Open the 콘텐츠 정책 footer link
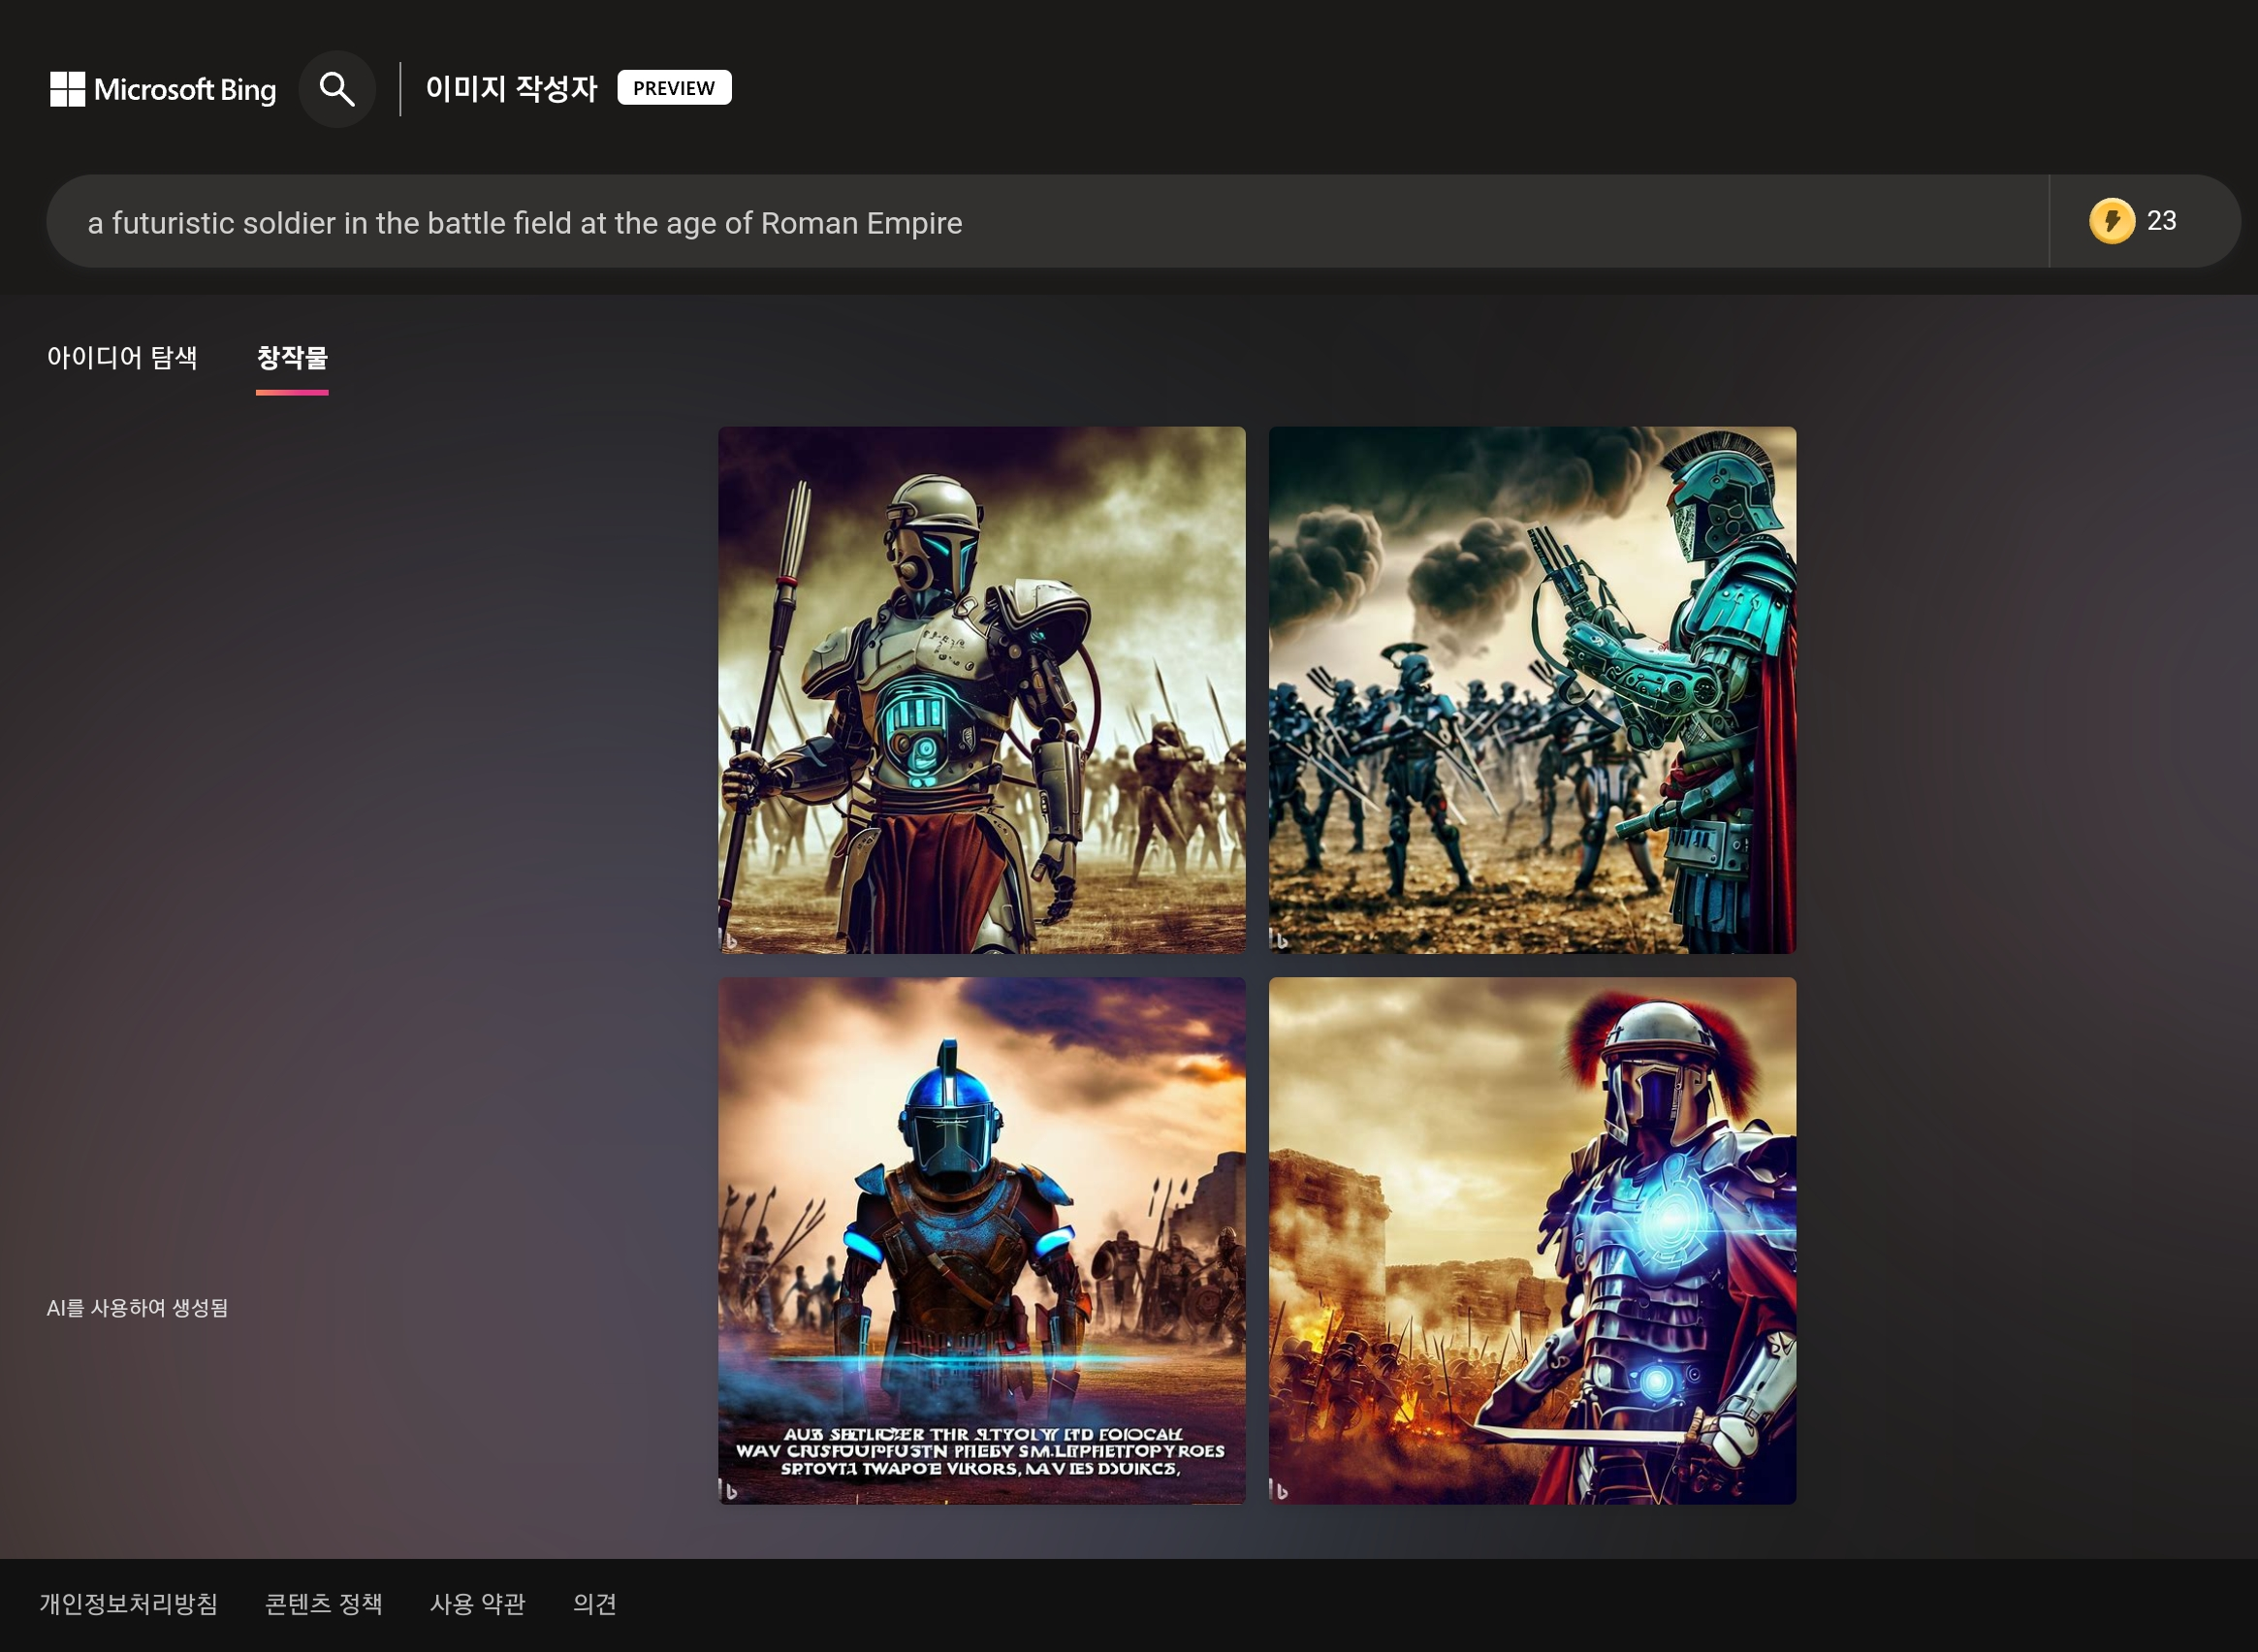The width and height of the screenshot is (2258, 1652). (x=324, y=1604)
